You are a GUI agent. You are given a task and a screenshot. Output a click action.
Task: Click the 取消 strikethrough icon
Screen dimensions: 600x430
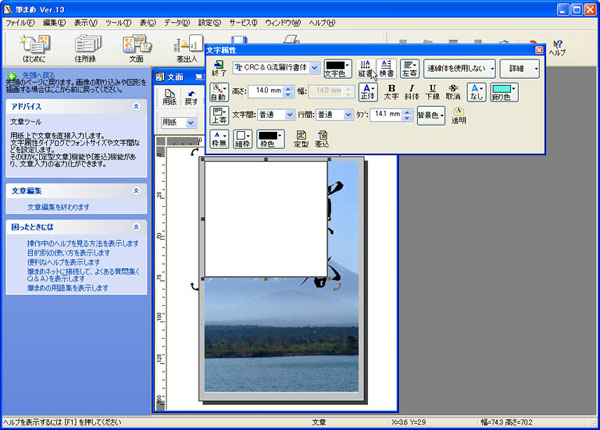click(454, 92)
